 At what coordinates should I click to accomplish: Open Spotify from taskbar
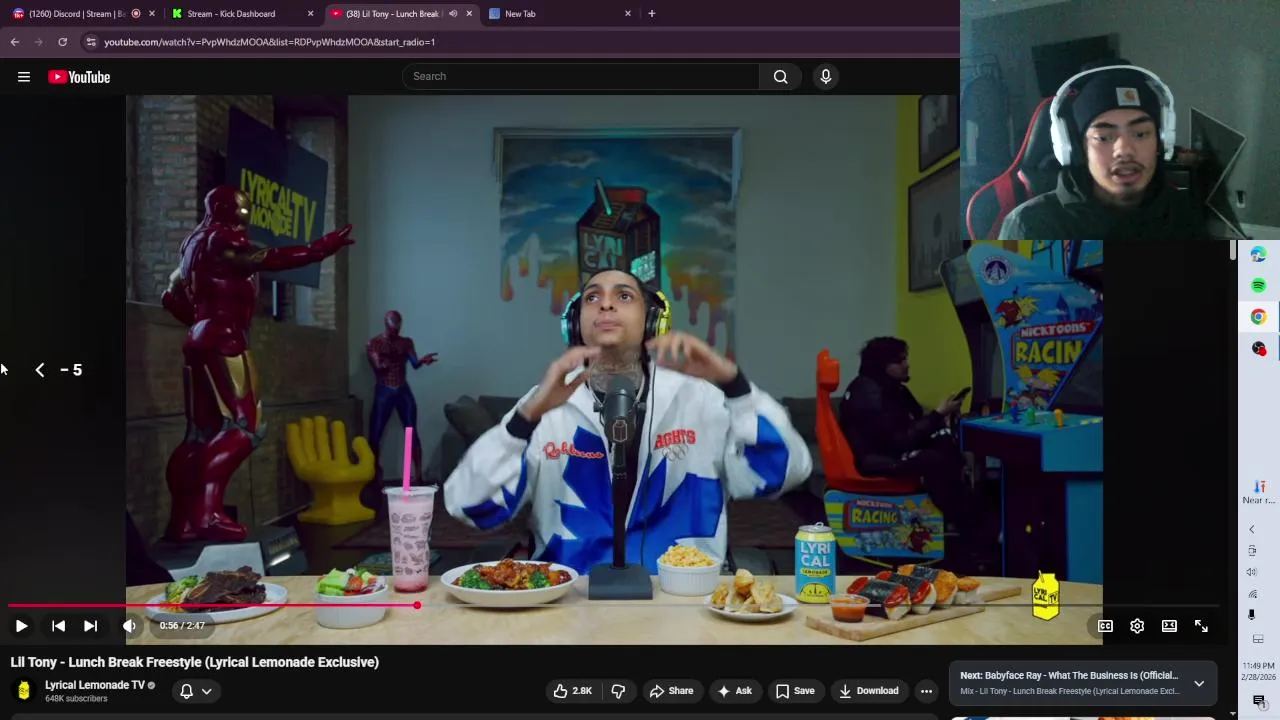point(1258,286)
